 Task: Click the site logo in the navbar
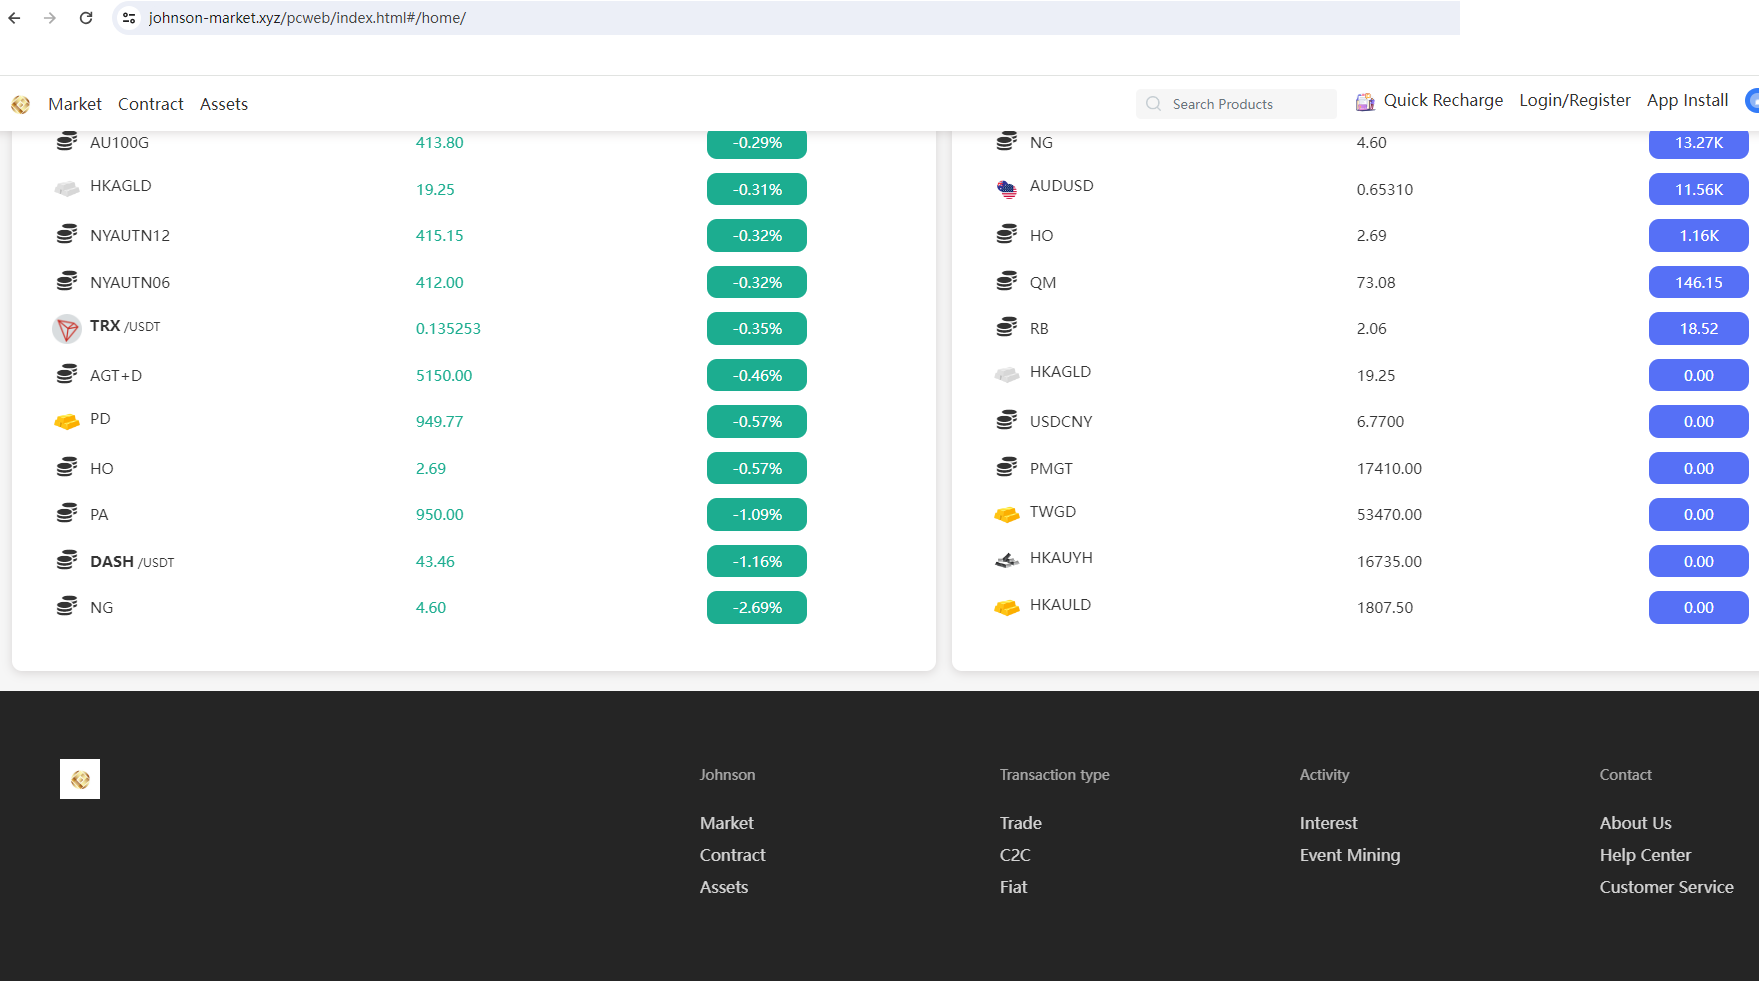[x=20, y=104]
